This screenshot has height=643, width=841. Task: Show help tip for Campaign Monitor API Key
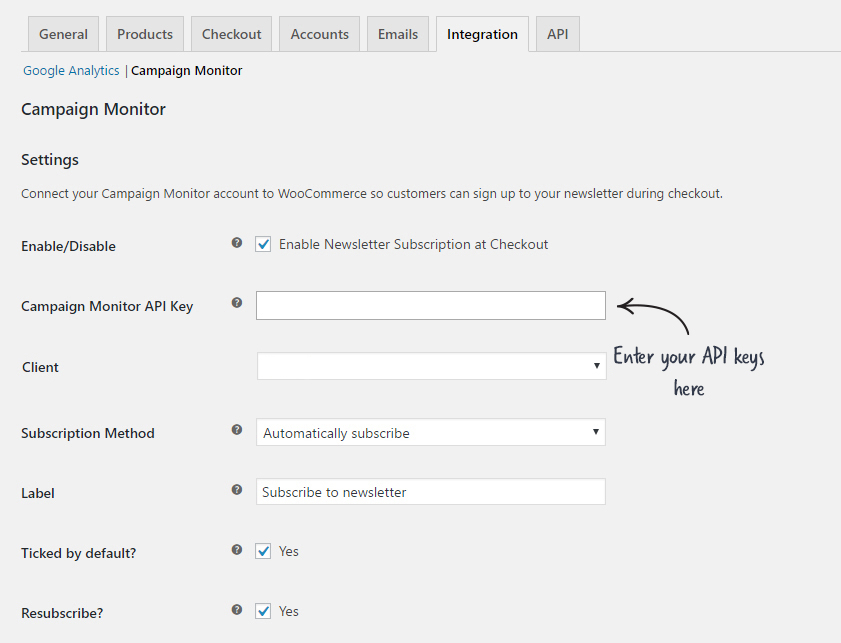coord(237,303)
